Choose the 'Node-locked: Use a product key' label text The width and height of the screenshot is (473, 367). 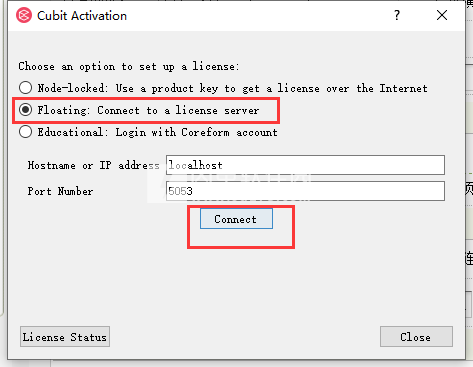tap(232, 88)
